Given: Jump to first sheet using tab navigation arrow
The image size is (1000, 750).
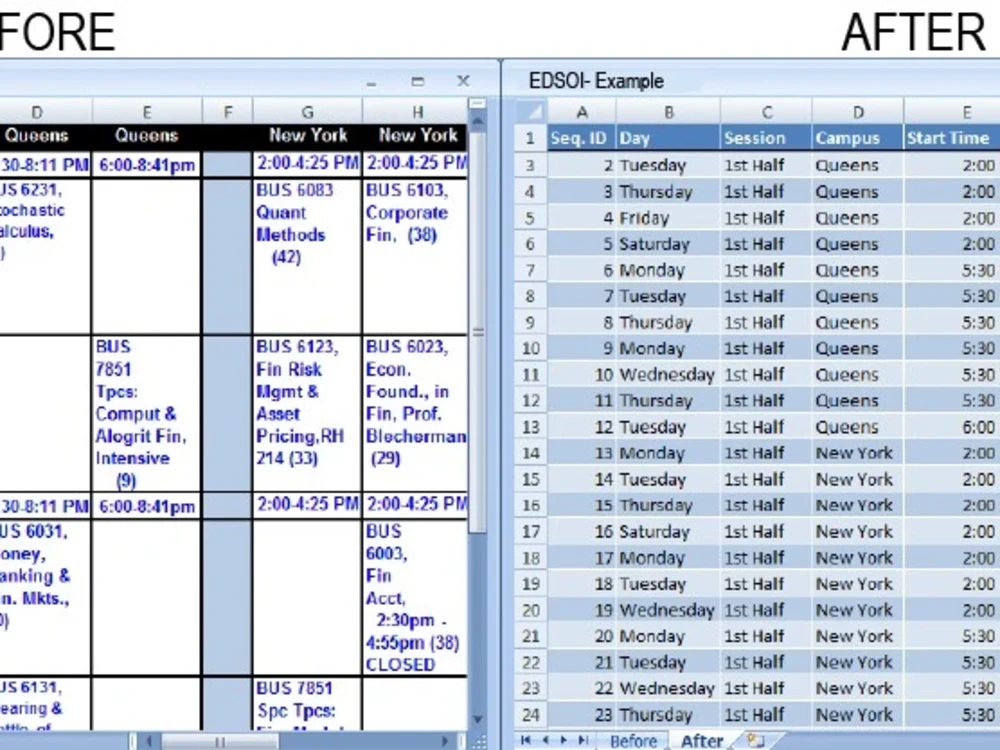Looking at the screenshot, I should [526, 740].
